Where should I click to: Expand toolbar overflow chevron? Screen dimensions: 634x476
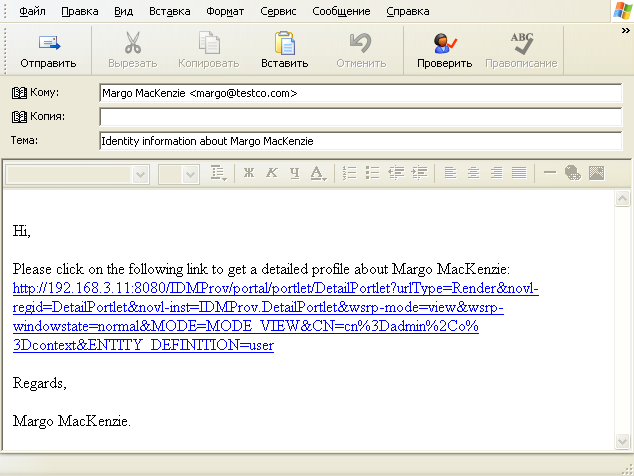[626, 31]
